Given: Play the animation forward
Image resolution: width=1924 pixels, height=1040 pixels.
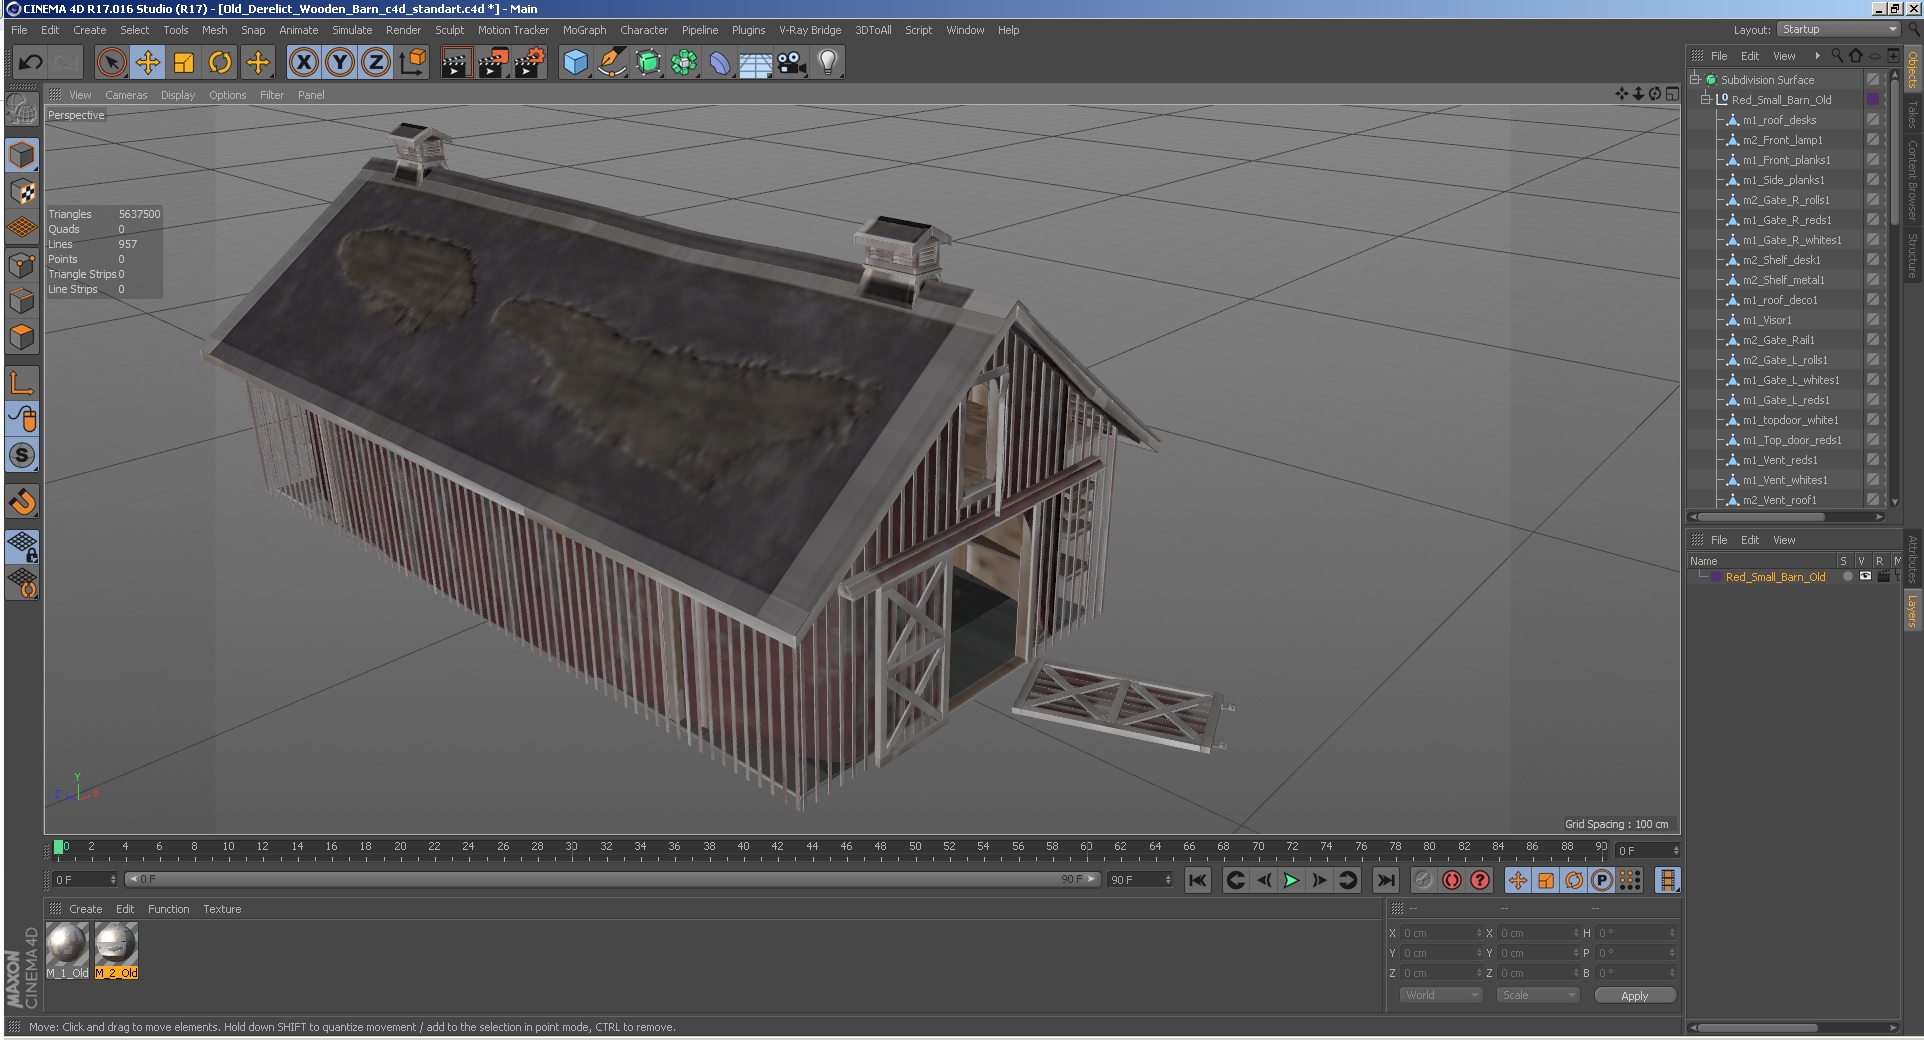Looking at the screenshot, I should 1291,880.
